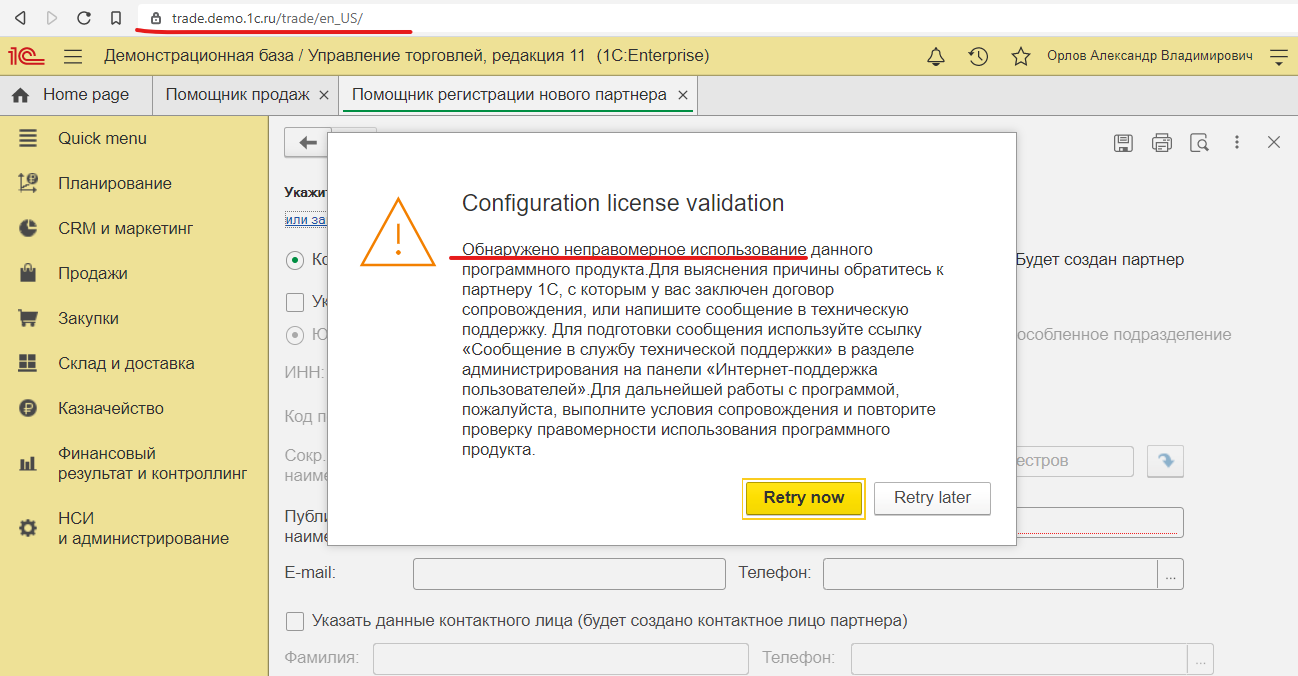Click the warning triangle icon in the dialog
This screenshot has width=1298, height=676.
point(398,232)
